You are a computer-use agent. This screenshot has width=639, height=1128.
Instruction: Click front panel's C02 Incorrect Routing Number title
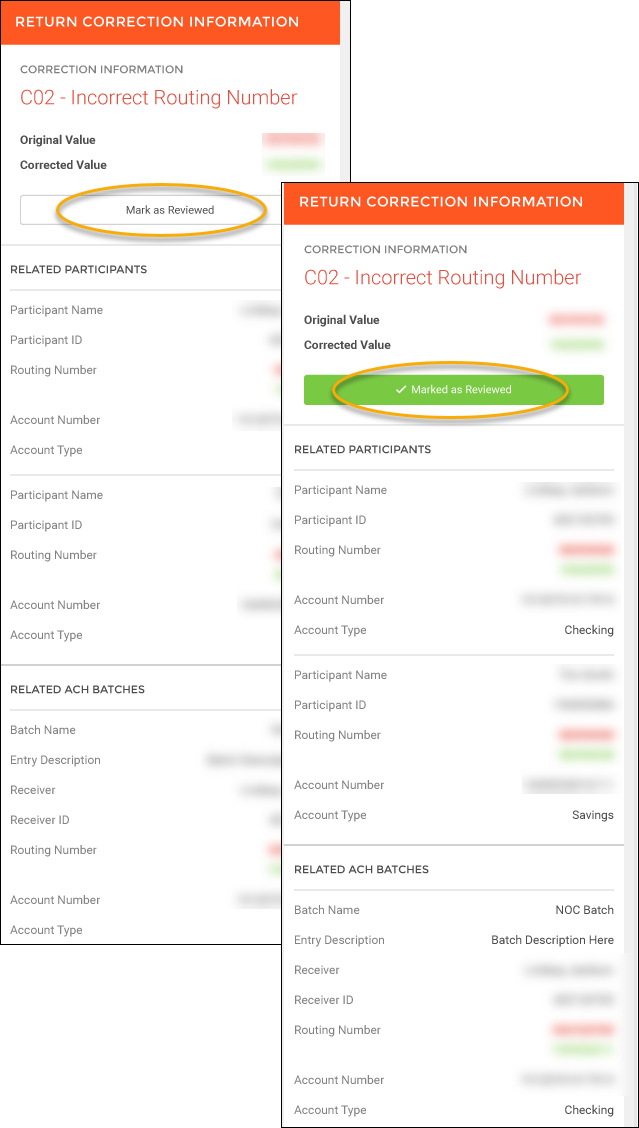pyautogui.click(x=442, y=278)
